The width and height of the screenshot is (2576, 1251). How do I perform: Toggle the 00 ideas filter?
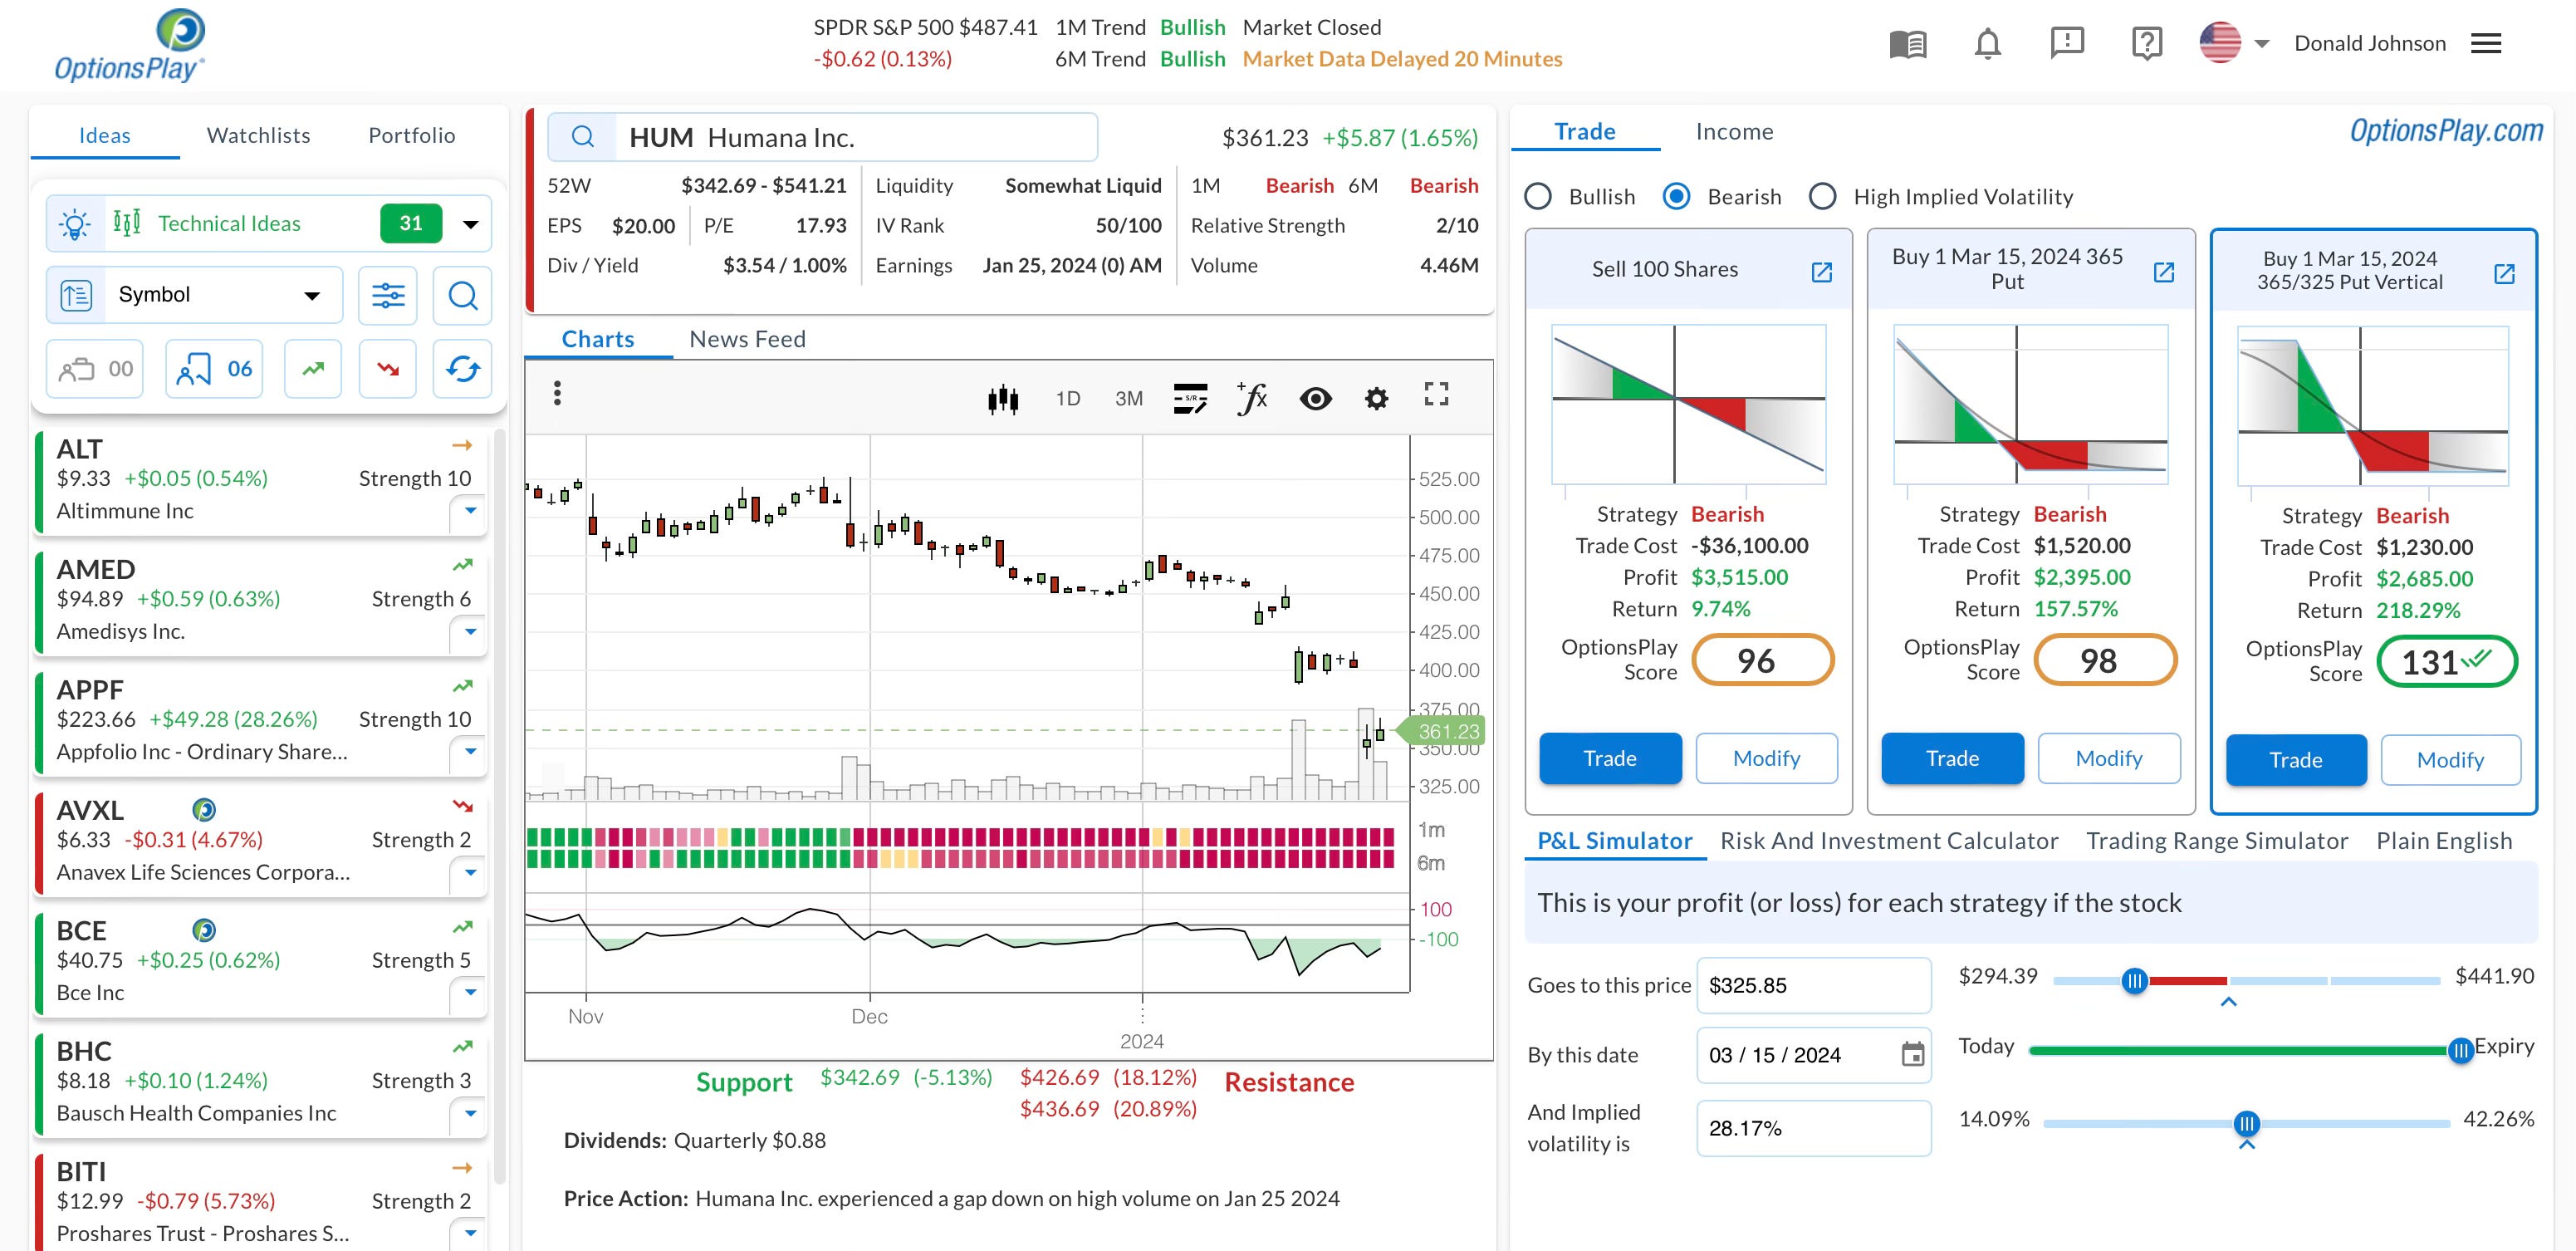[95, 369]
